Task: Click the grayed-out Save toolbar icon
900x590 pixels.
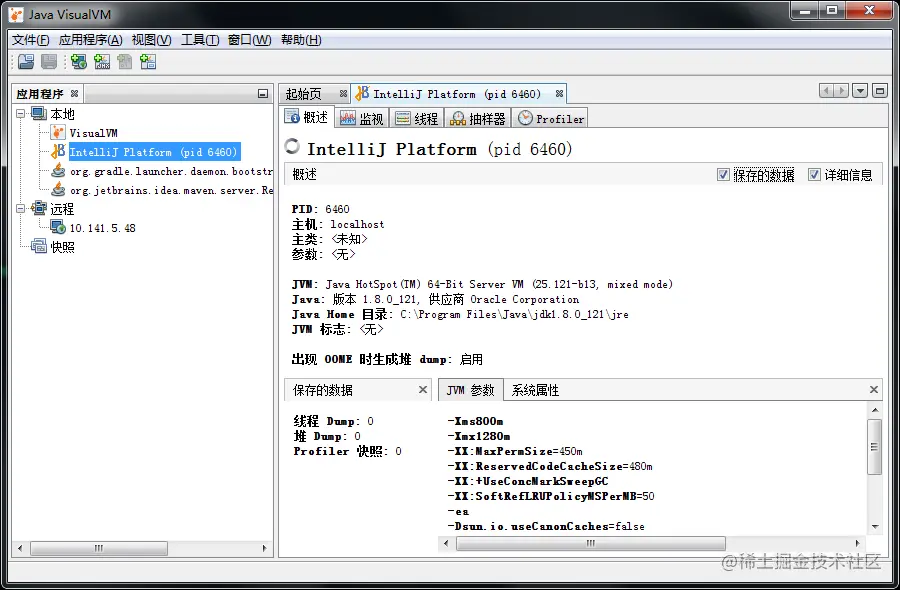Action: pos(49,61)
